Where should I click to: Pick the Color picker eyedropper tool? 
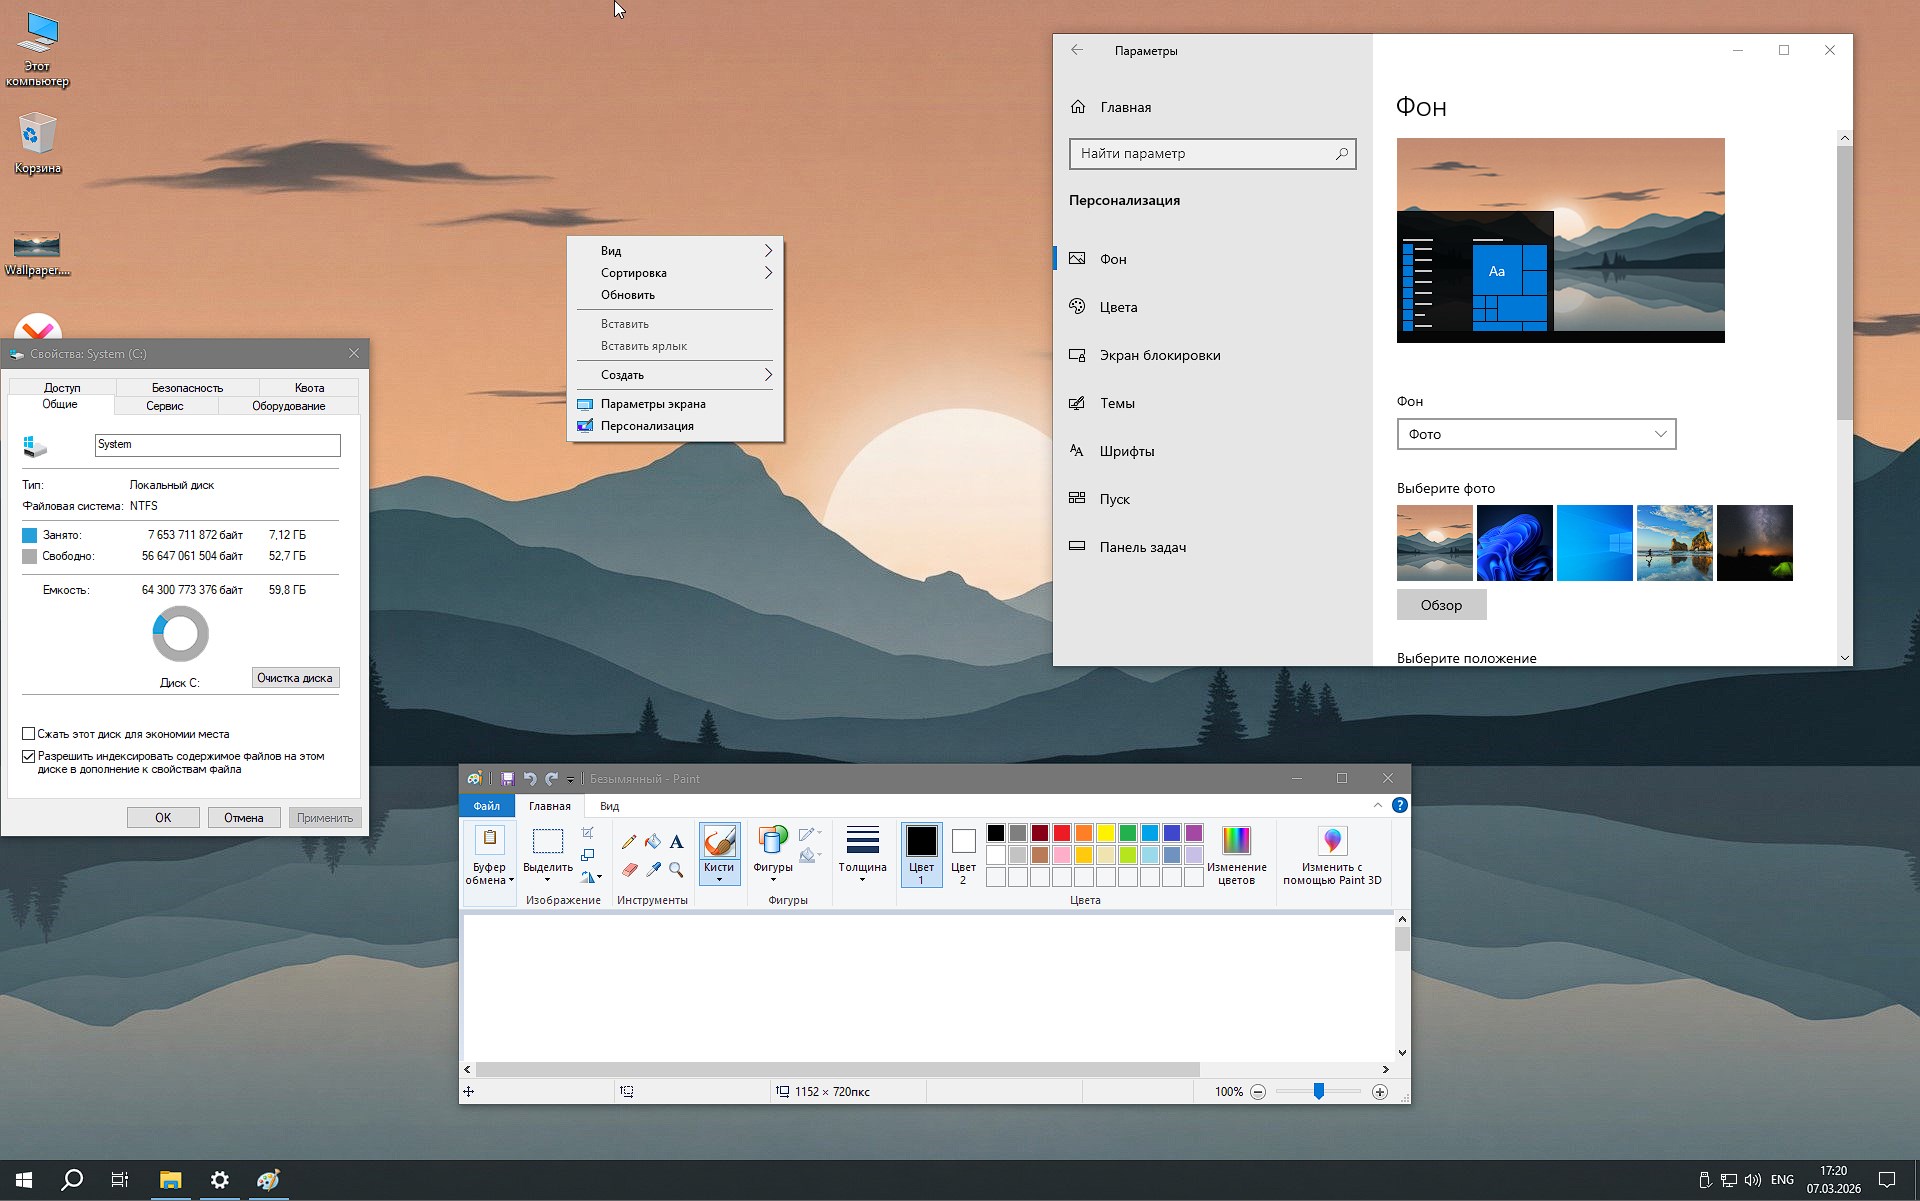pyautogui.click(x=653, y=870)
